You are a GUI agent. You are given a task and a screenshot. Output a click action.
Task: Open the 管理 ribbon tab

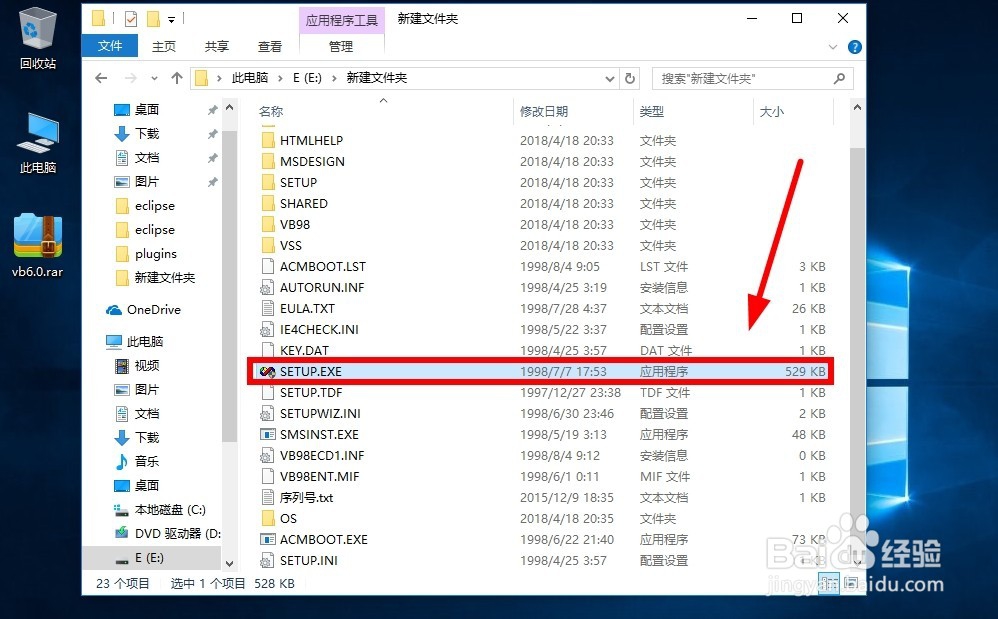(x=341, y=46)
